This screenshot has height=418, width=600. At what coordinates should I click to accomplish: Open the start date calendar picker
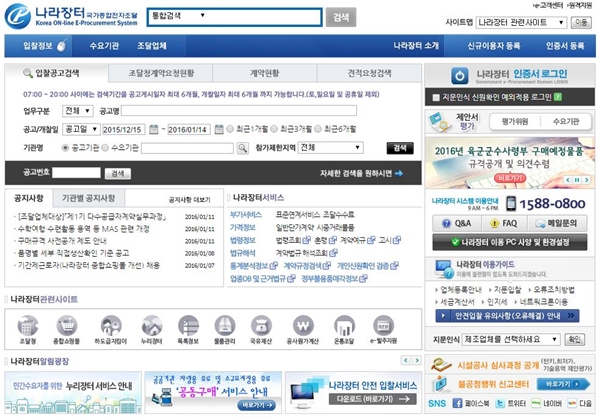(x=154, y=129)
